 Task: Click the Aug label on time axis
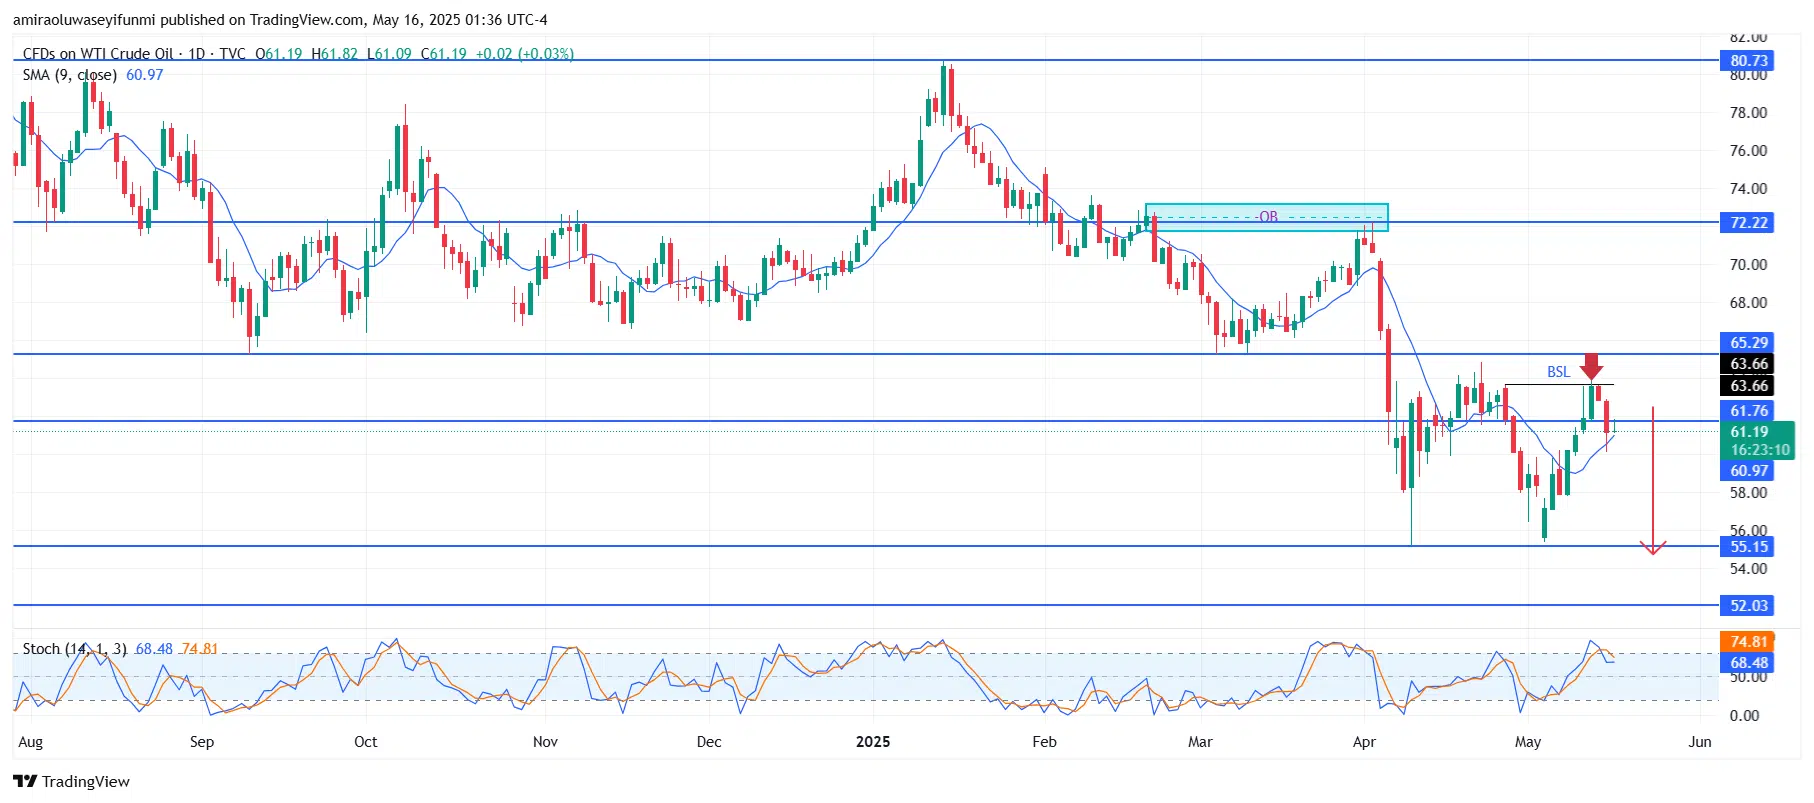click(x=31, y=742)
